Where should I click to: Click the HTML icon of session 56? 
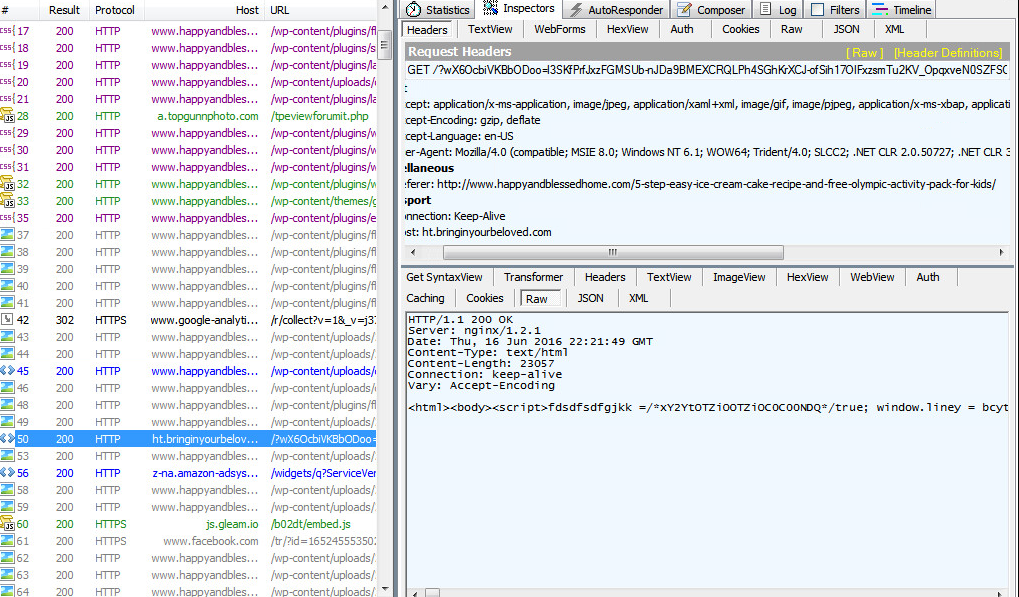pyautogui.click(x=6, y=473)
